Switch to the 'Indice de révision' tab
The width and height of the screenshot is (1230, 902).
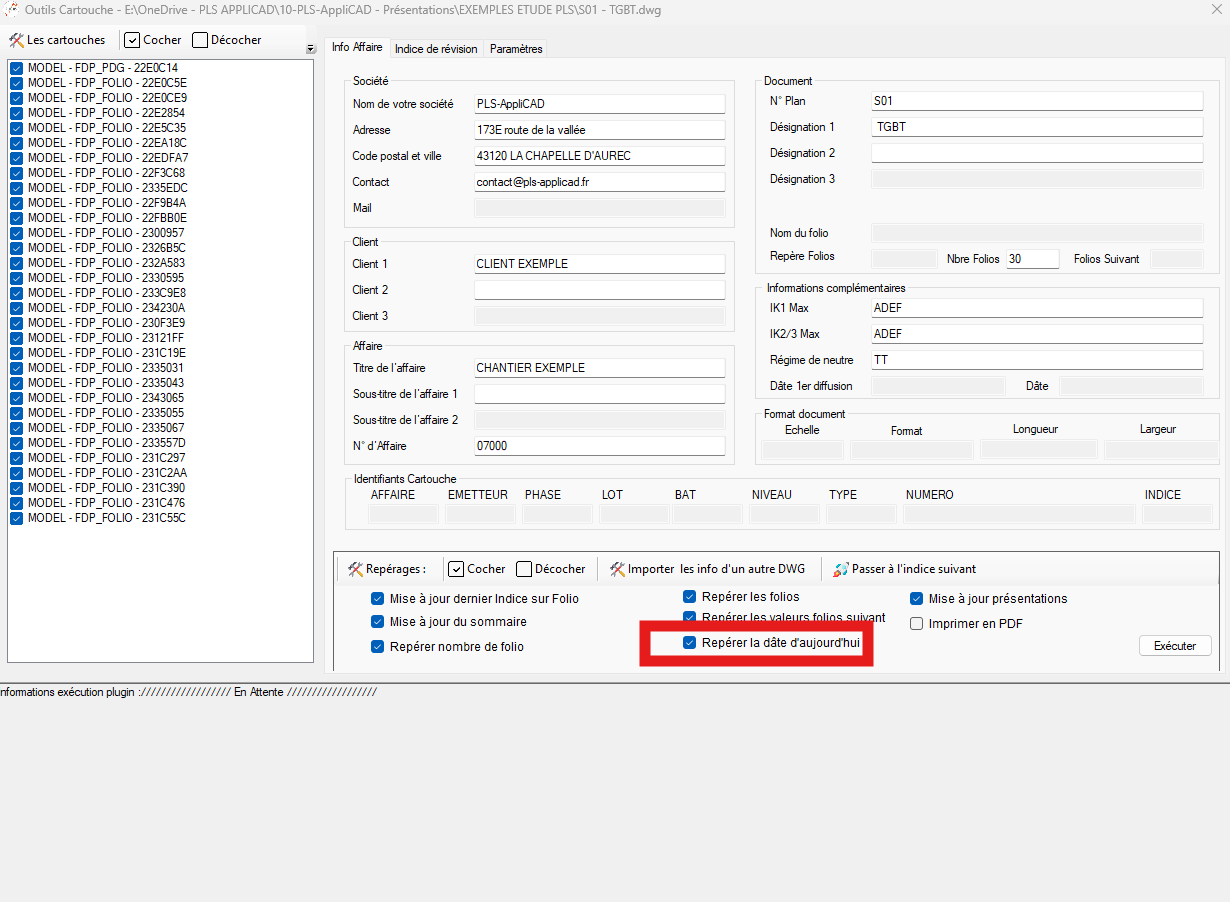click(437, 48)
